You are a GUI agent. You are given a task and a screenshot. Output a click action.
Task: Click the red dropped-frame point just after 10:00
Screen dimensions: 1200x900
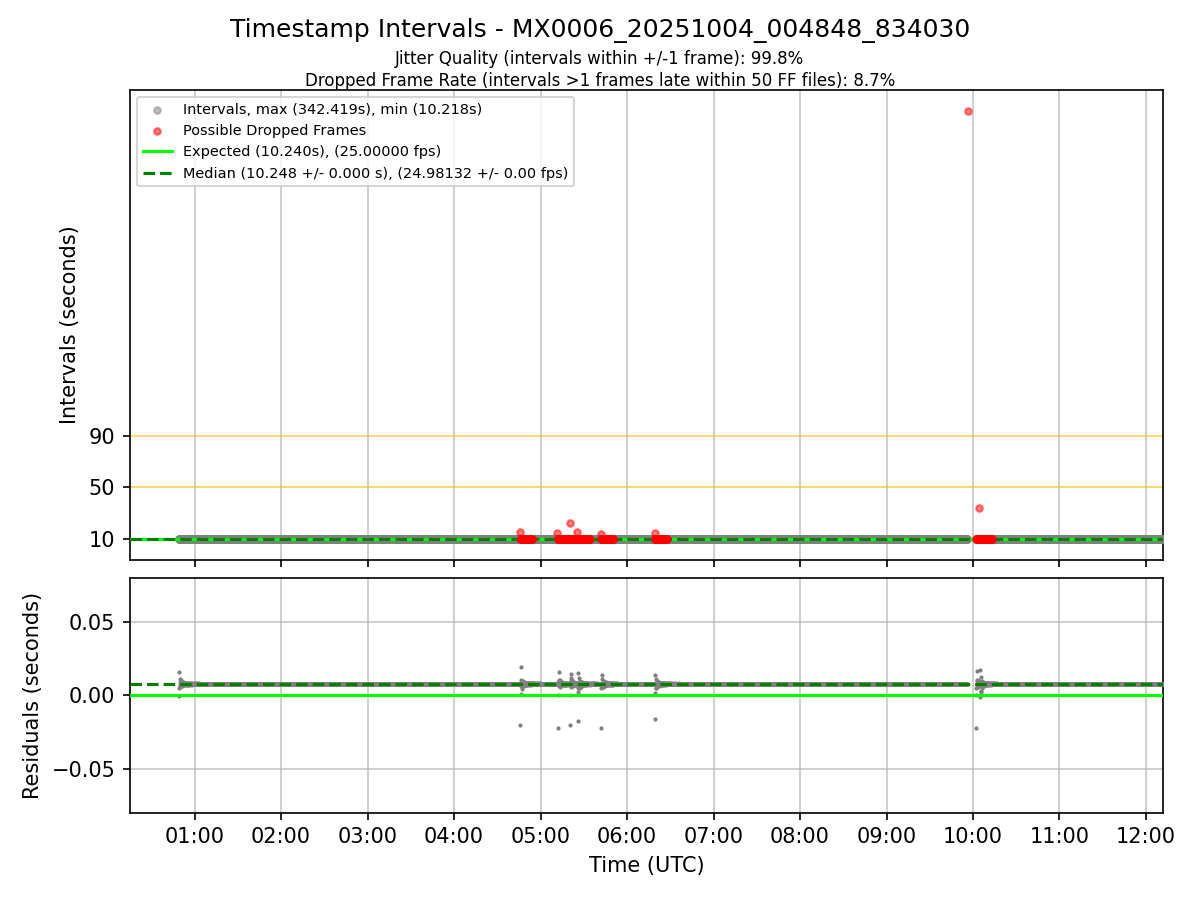979,508
